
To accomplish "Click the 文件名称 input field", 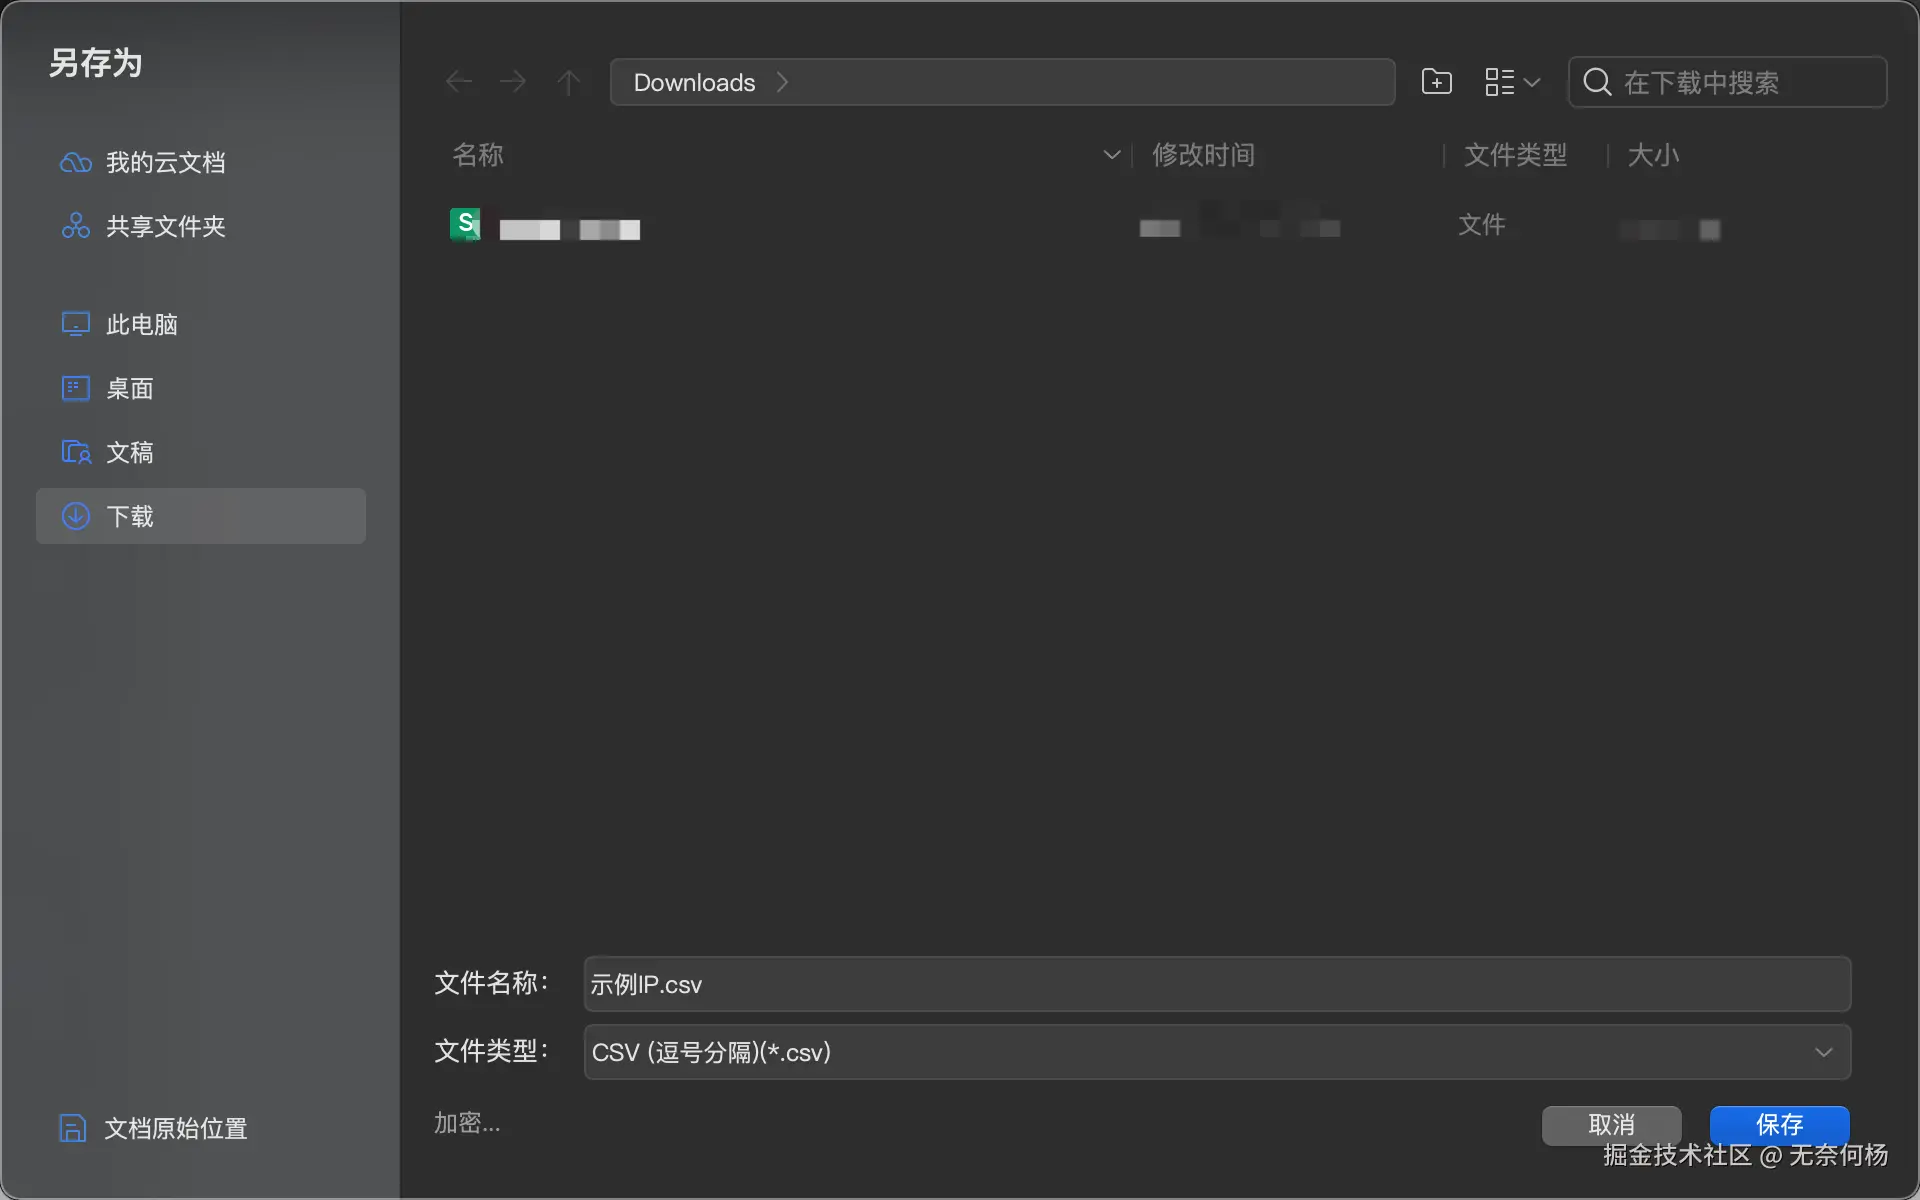I will click(x=1216, y=984).
